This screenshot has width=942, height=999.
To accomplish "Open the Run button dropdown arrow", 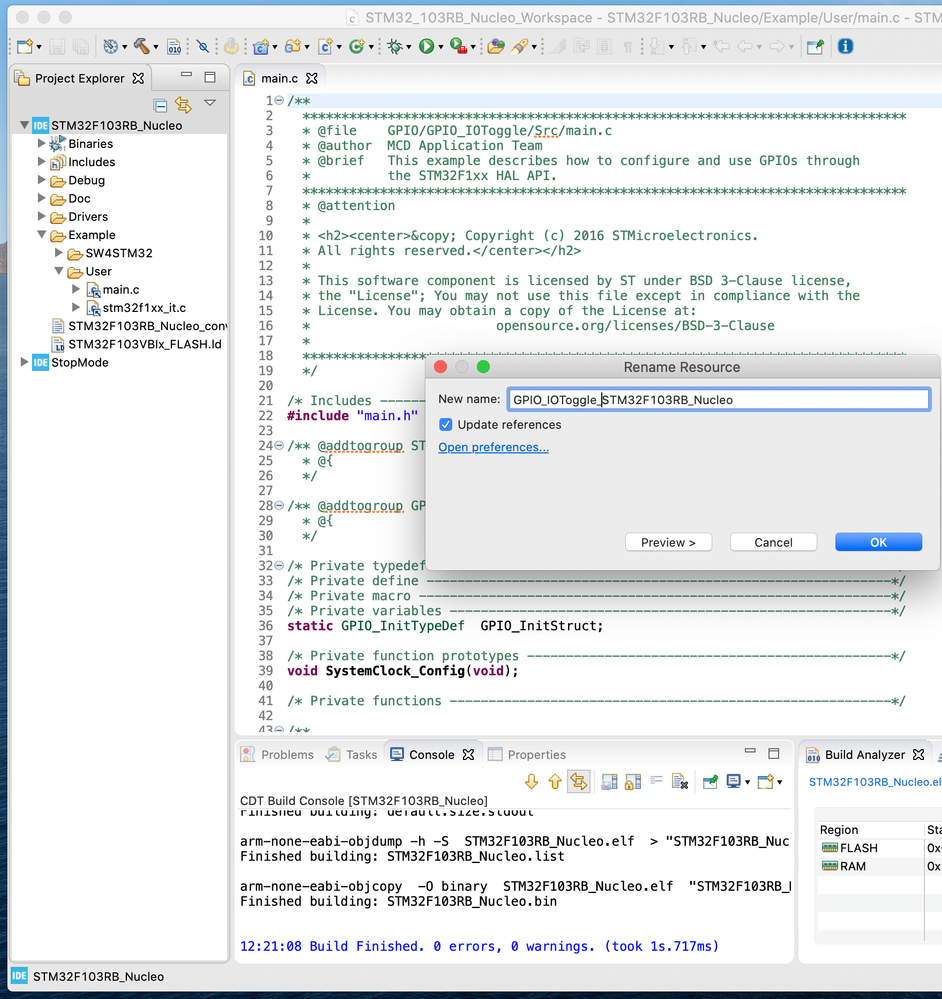I will point(441,47).
